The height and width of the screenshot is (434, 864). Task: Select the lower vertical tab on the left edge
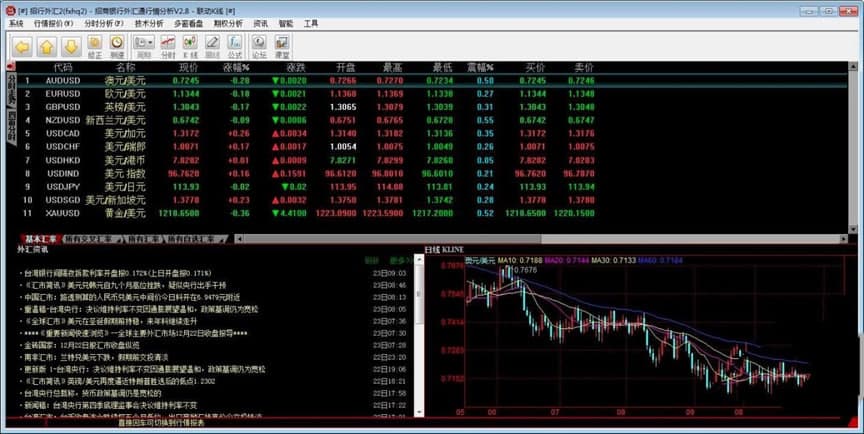[x=11, y=127]
